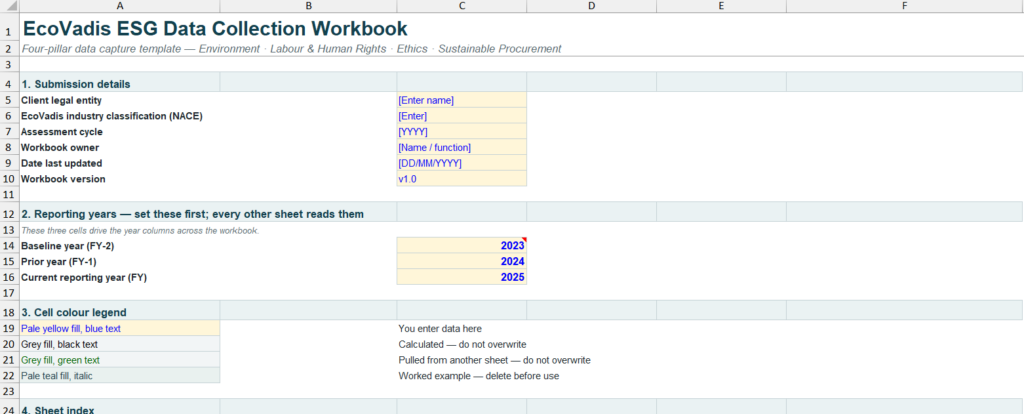The height and width of the screenshot is (414, 1024).
Task: Click the baseline year value 2023
Action: pyautogui.click(x=461, y=246)
